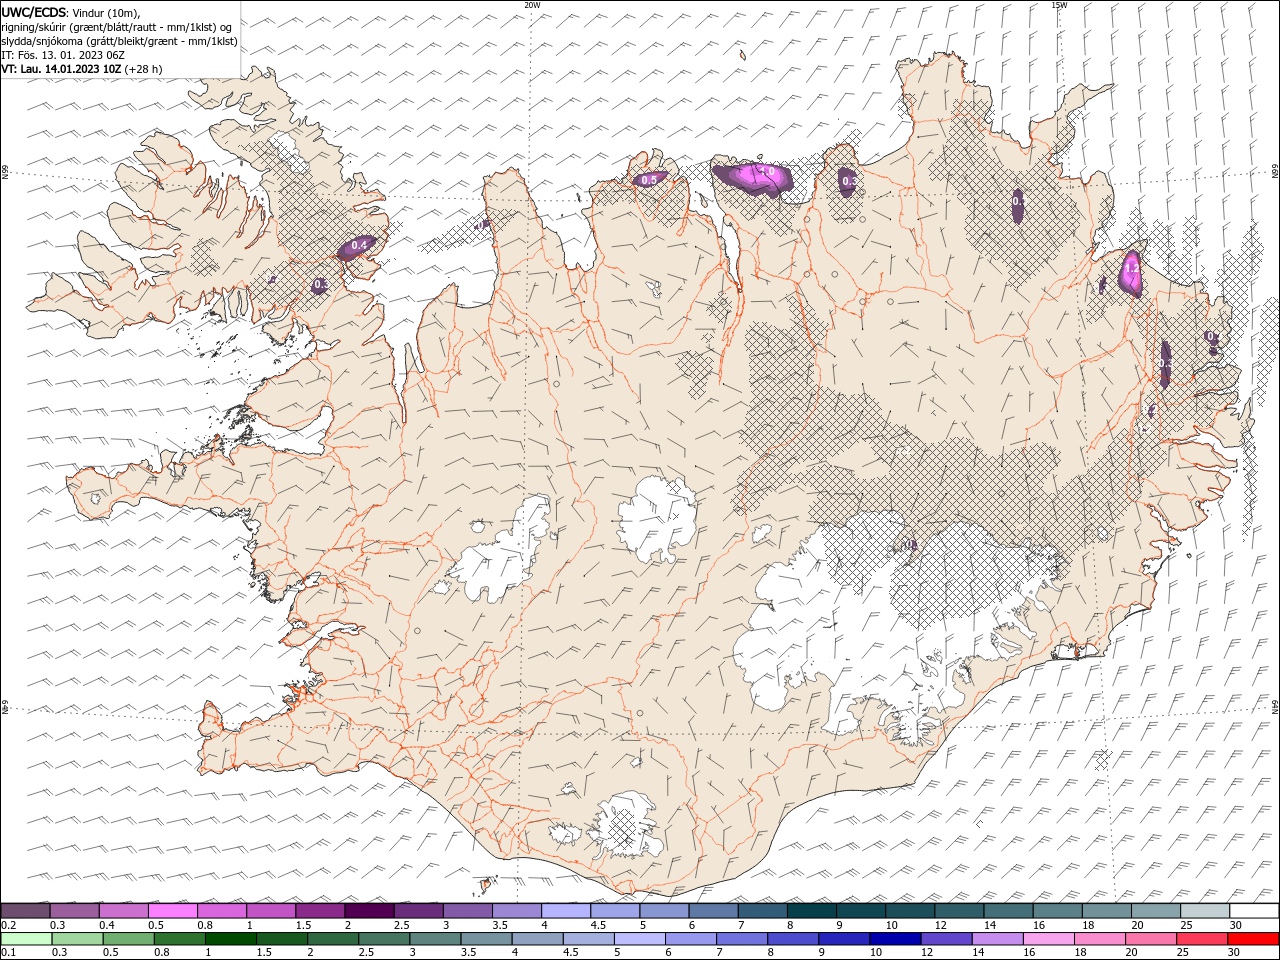This screenshot has width=1280, height=960.
Task: Click the 15W longitude label
Action: 1058,5
